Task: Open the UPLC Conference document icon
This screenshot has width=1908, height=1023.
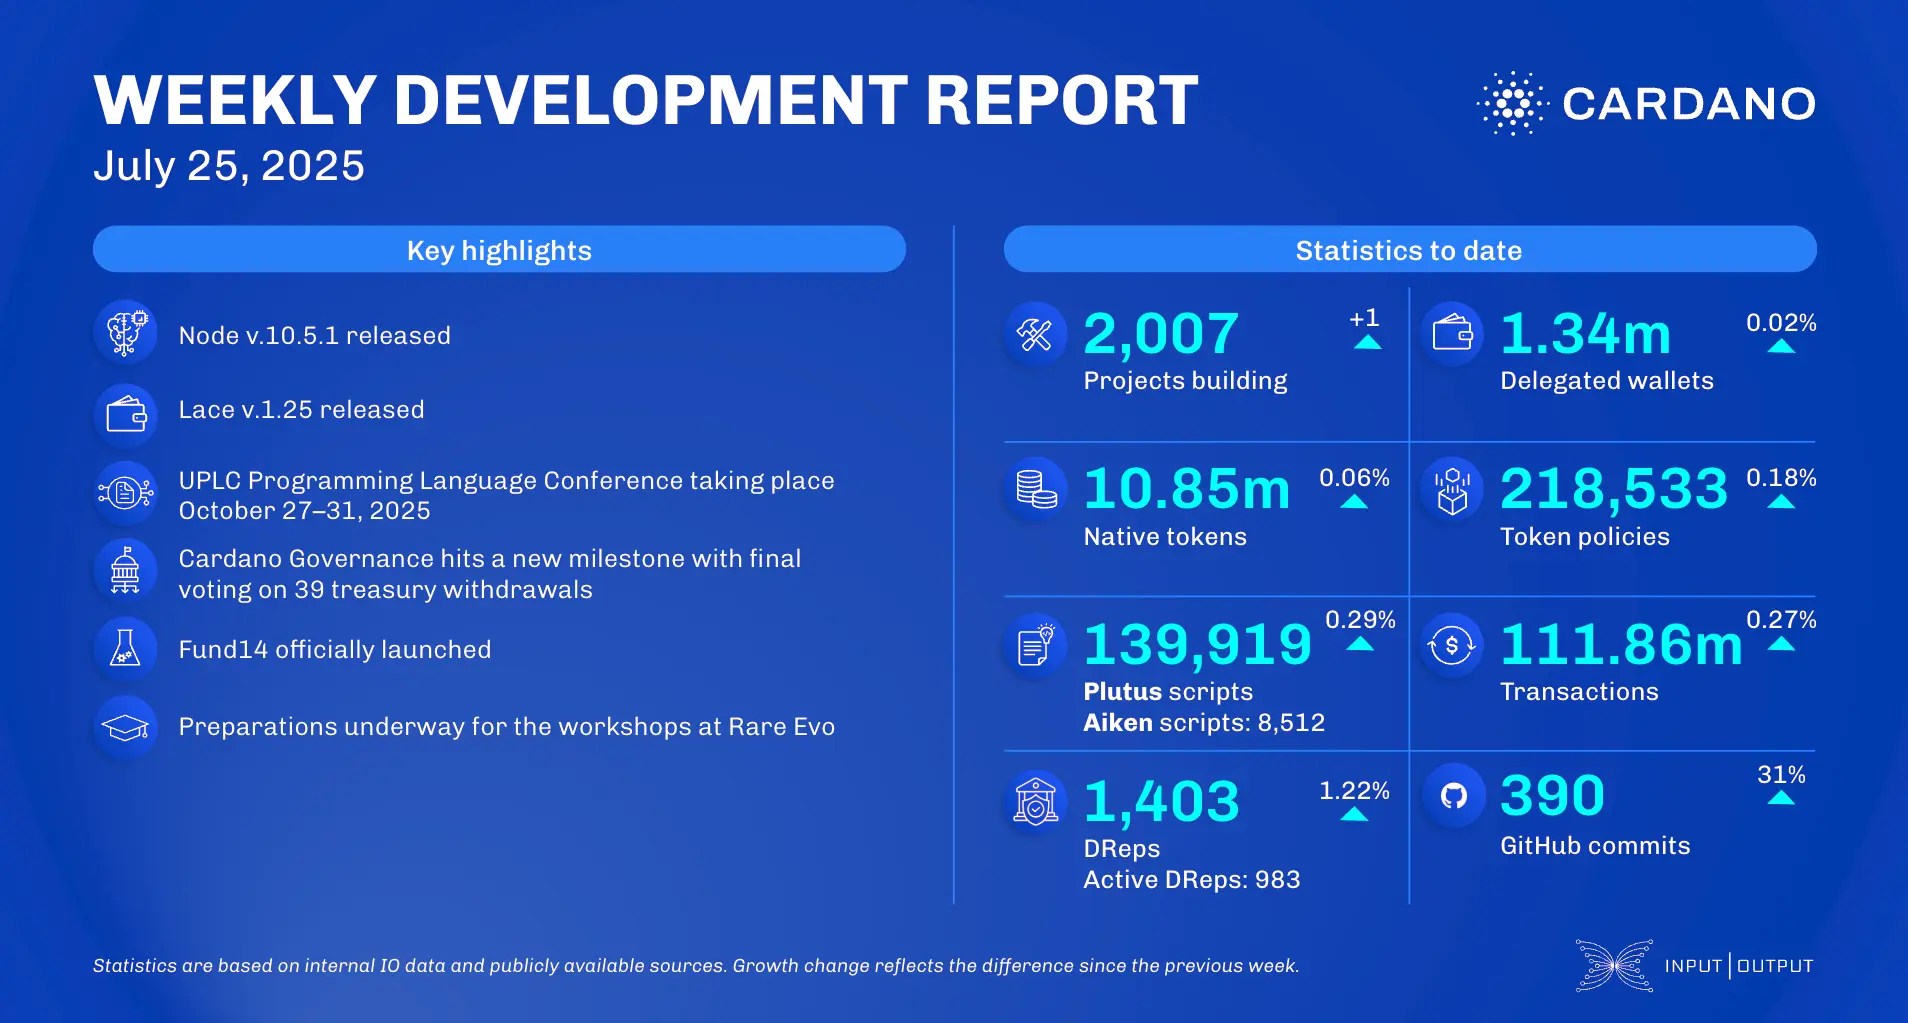Action: 127,492
